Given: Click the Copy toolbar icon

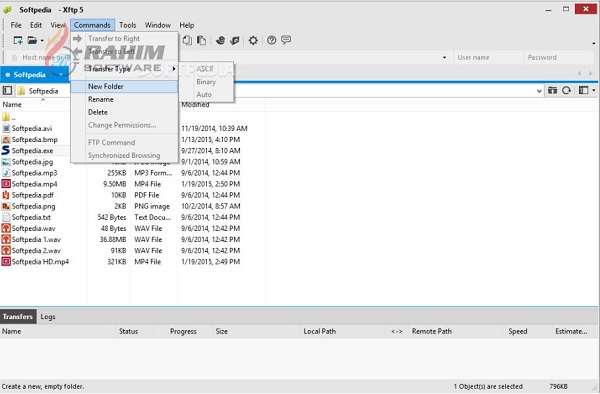Looking at the screenshot, I should point(187,40).
